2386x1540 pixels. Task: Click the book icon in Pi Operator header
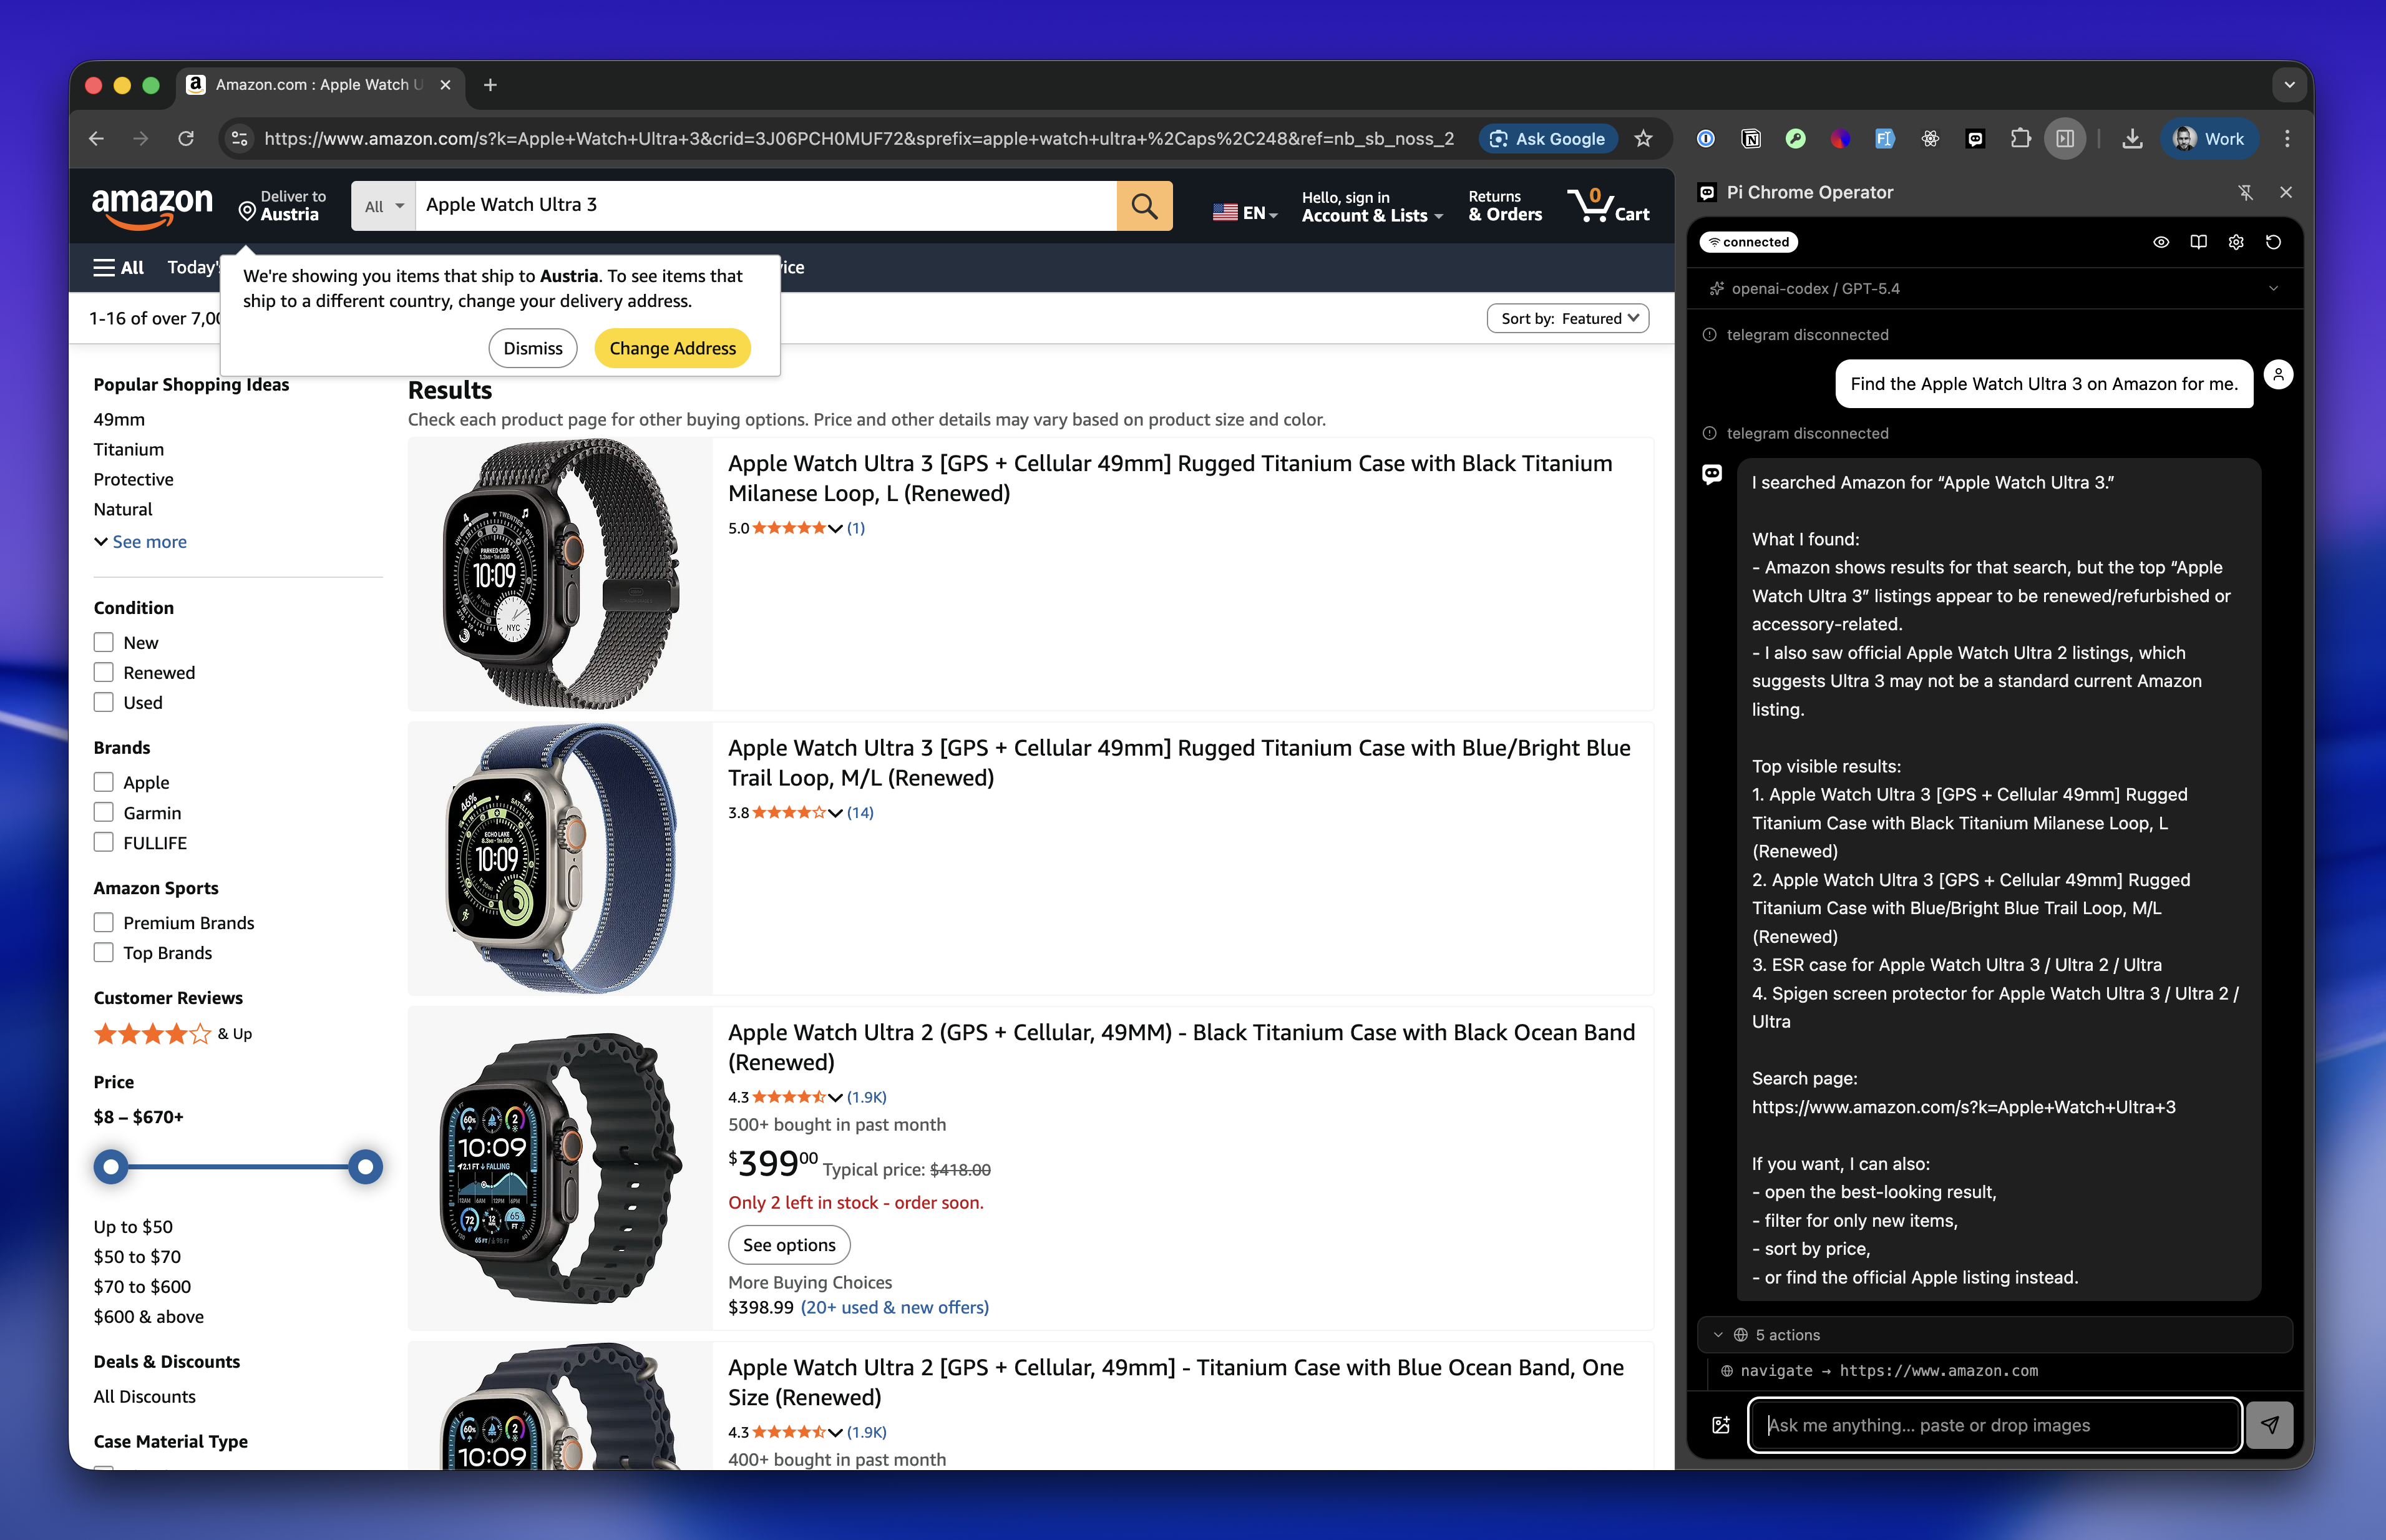[x=2198, y=242]
